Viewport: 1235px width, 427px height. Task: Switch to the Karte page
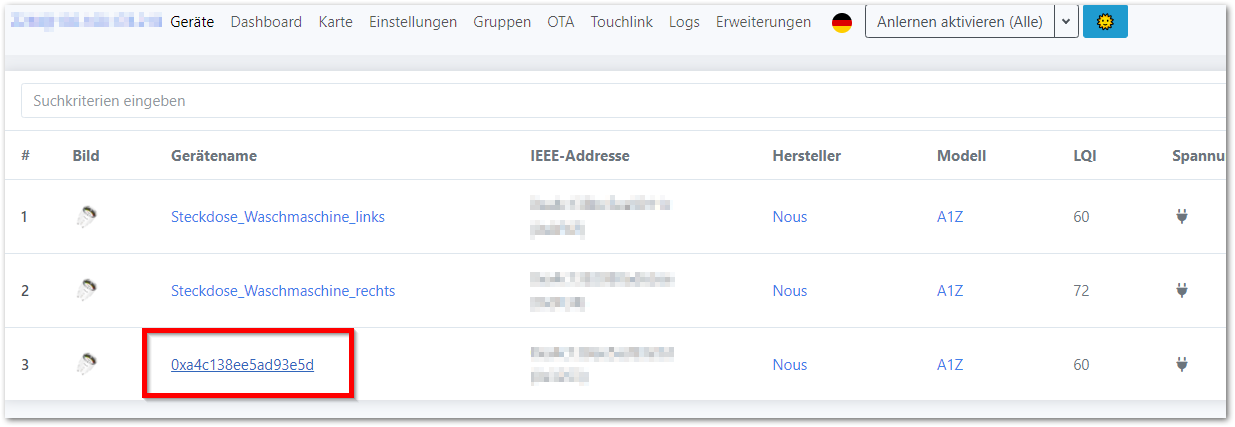click(335, 22)
